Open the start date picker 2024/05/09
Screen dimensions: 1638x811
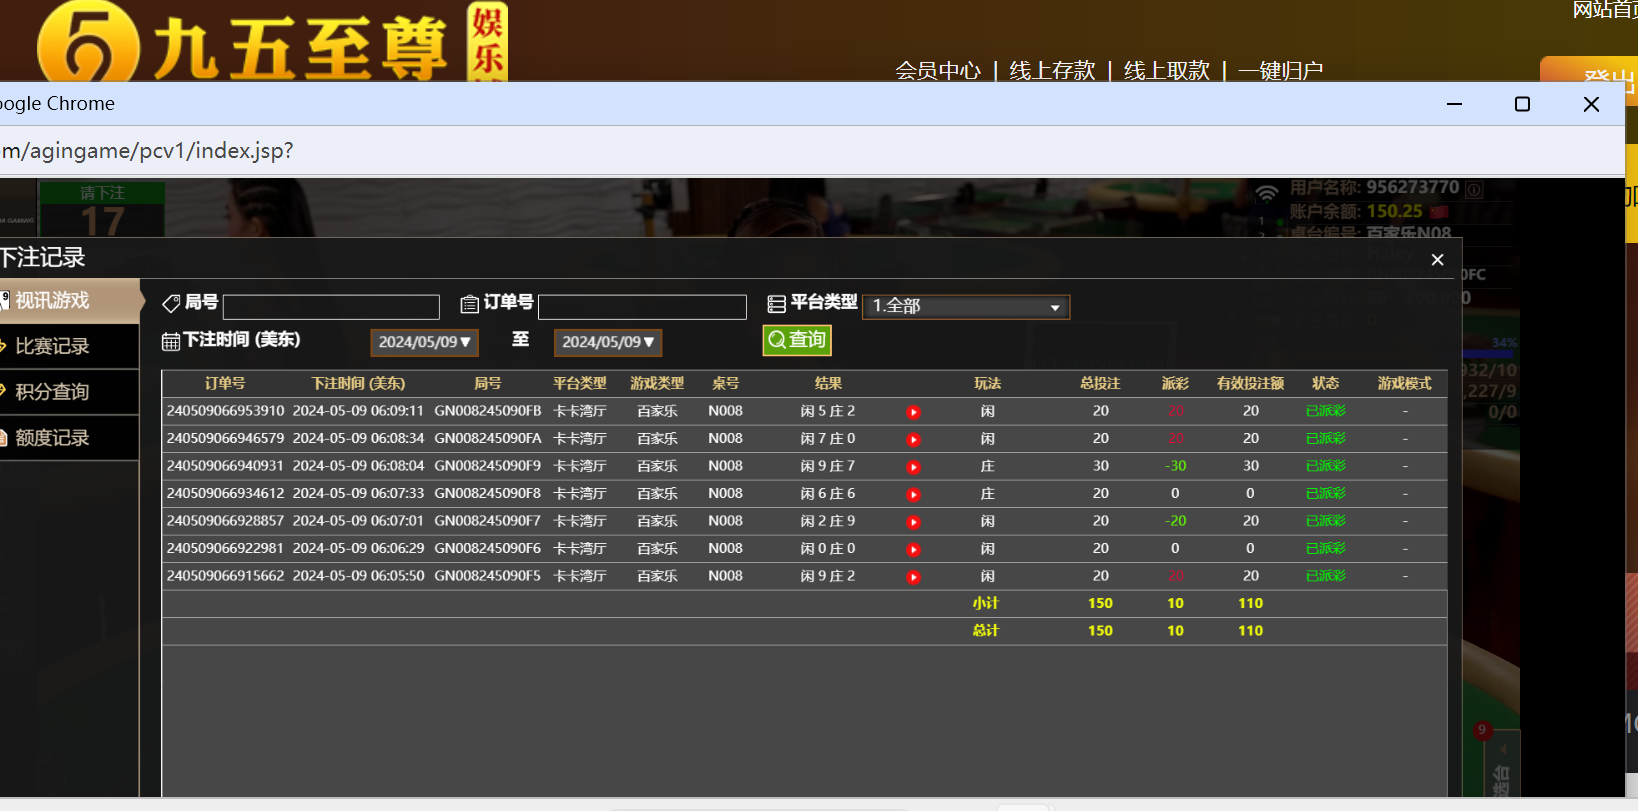point(424,342)
